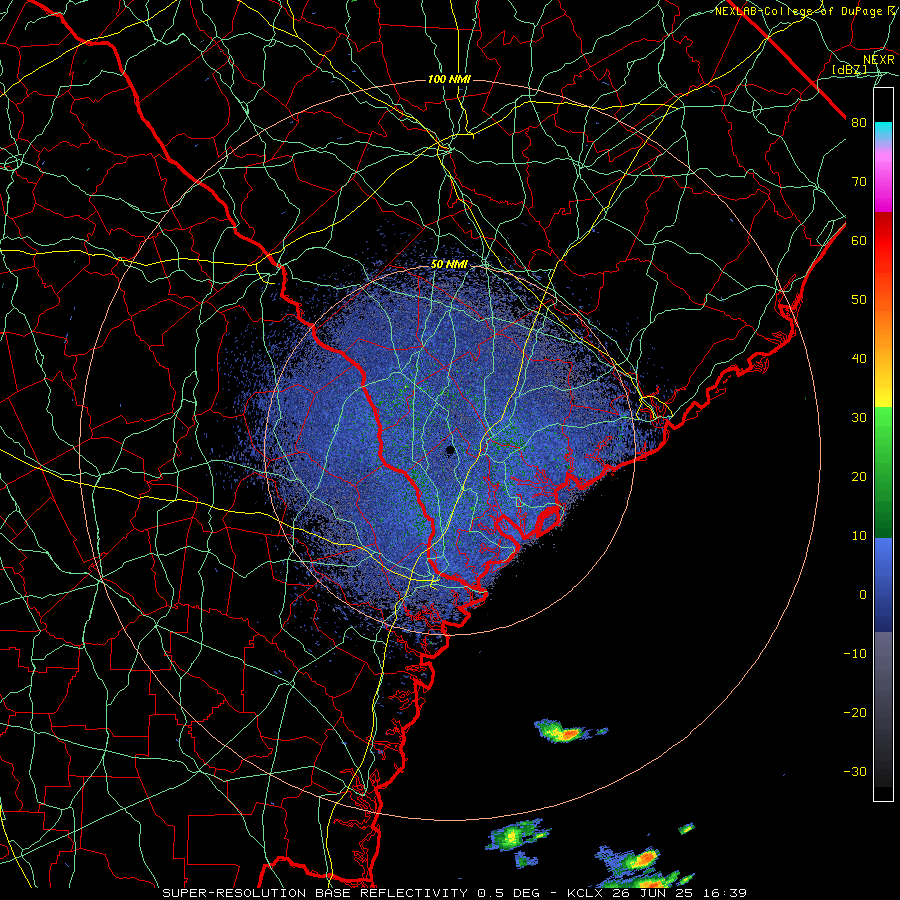The width and height of the screenshot is (900, 900).
Task: Click the 26 JUN 25 16:39 timestamp
Action: (x=680, y=893)
